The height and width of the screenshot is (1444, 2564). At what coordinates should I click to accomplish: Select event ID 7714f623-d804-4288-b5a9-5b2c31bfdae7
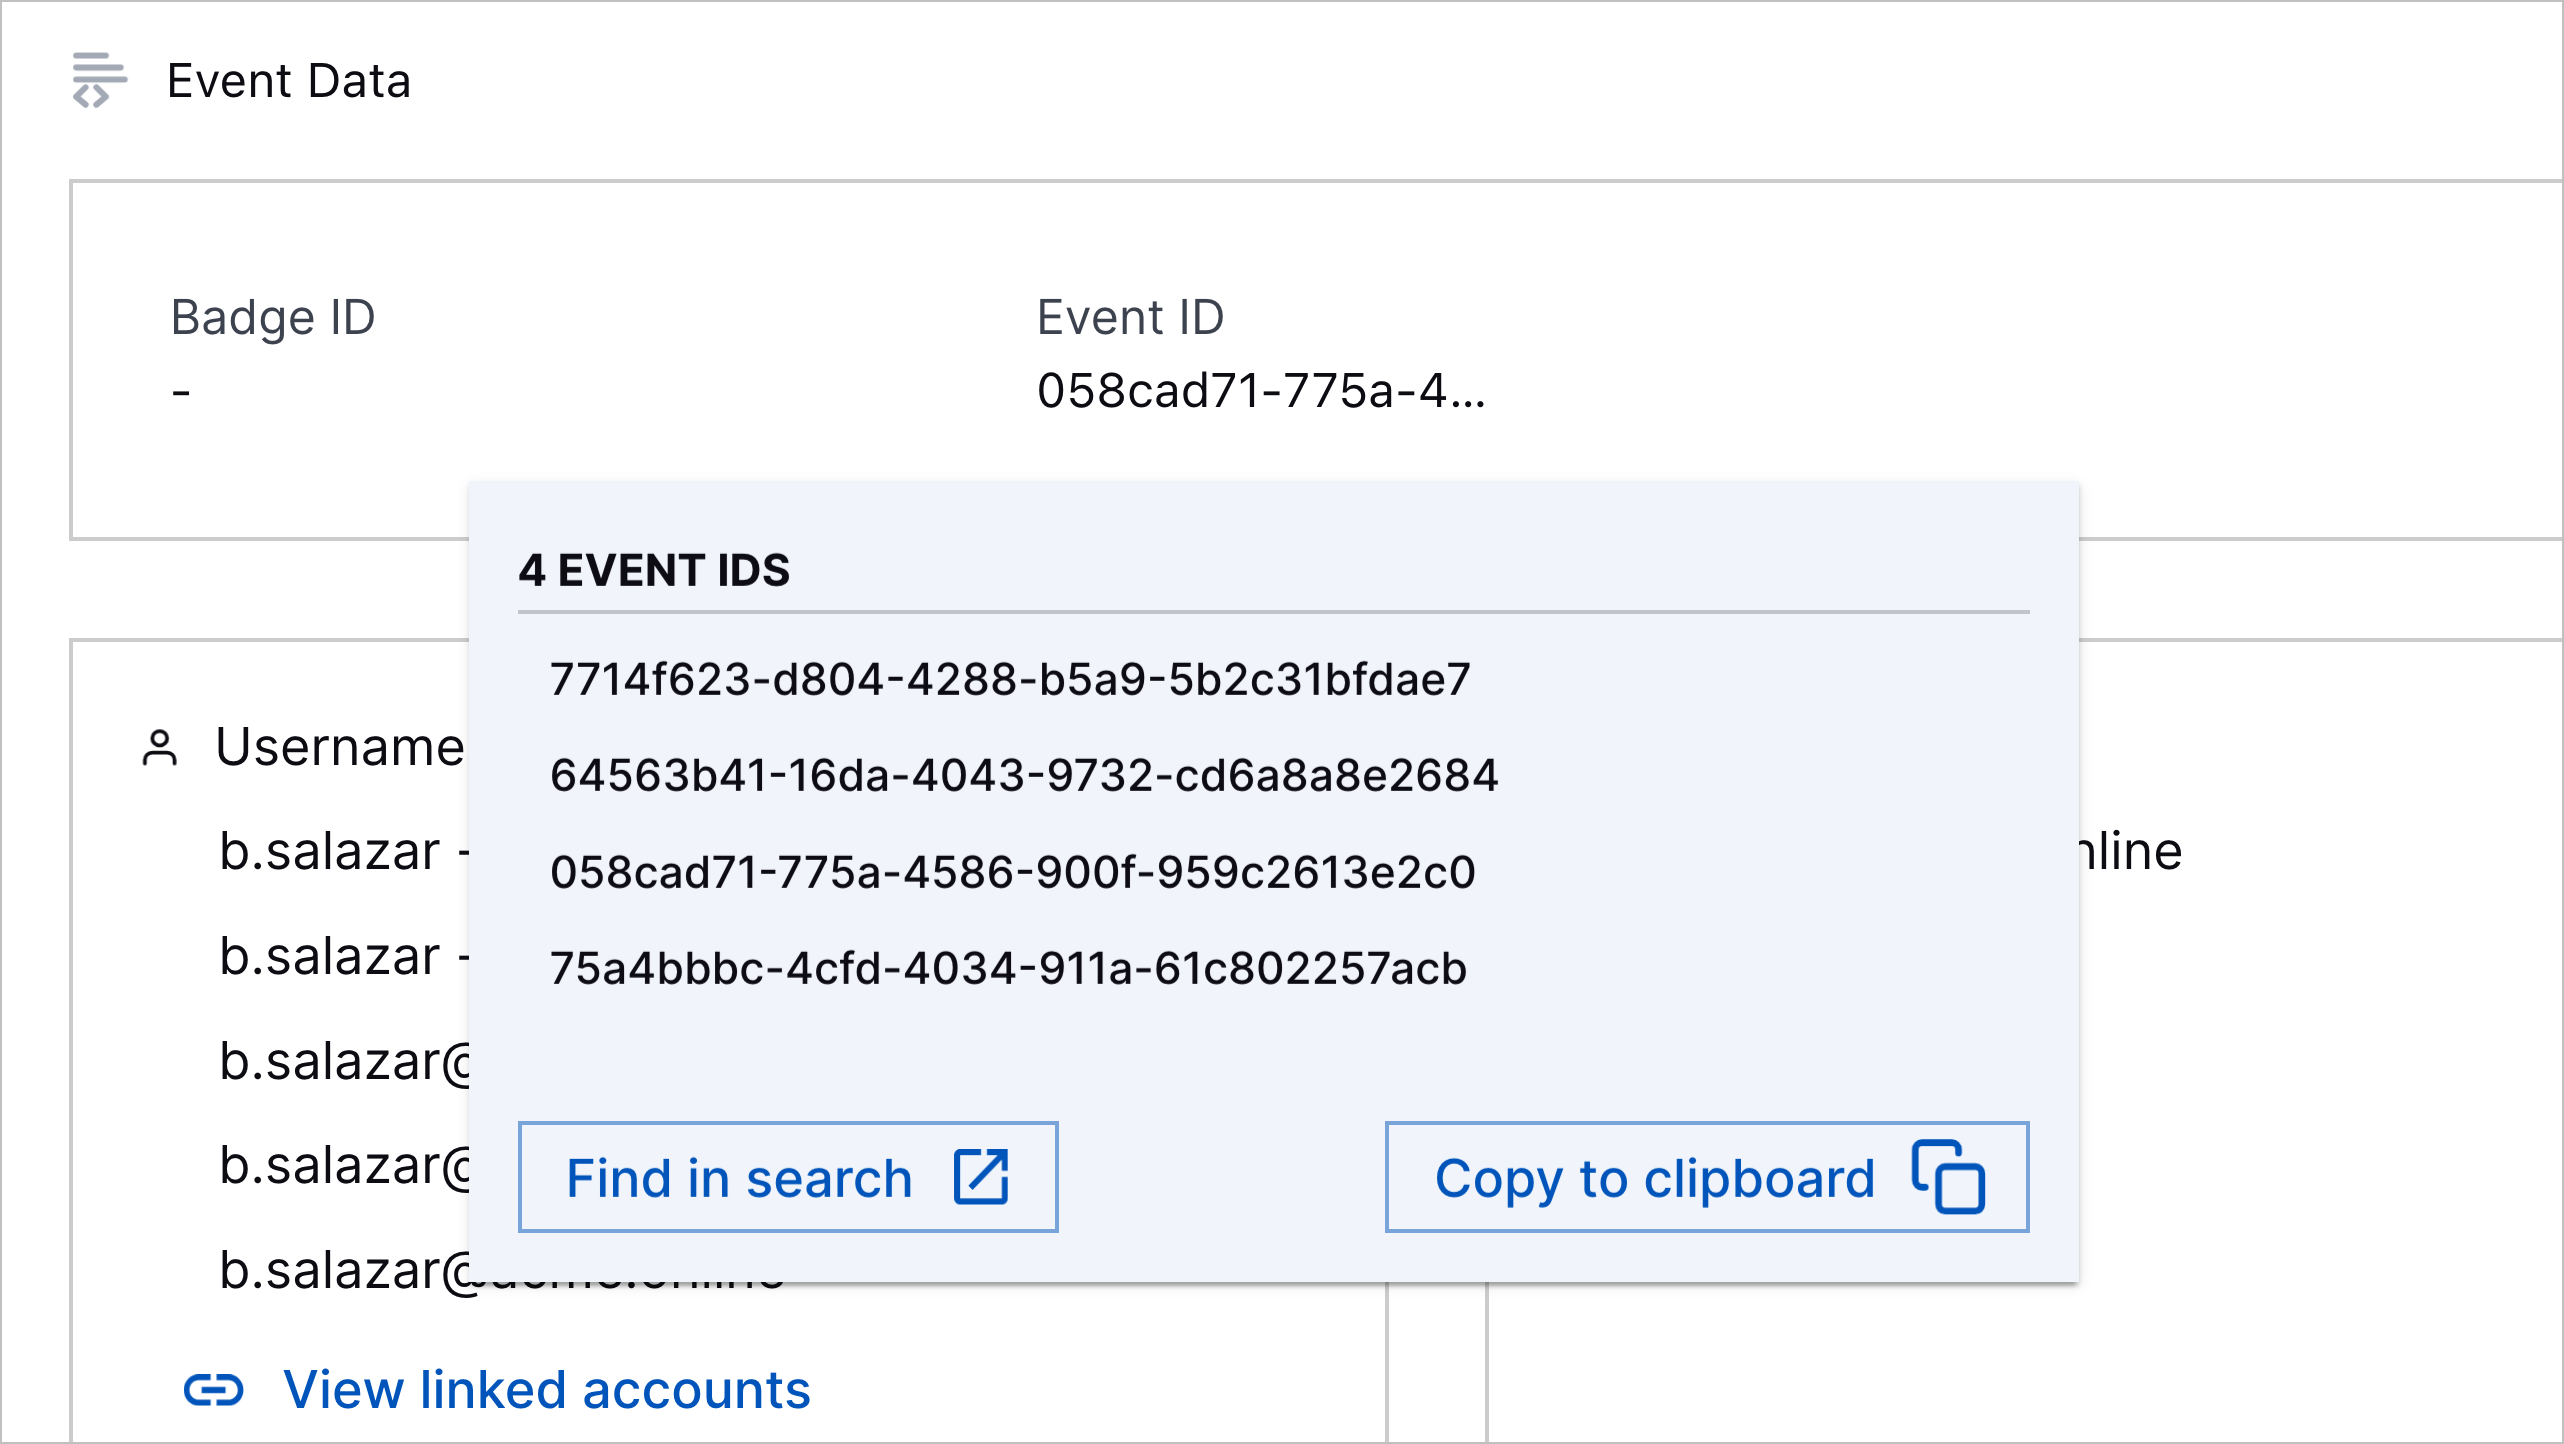(x=1011, y=680)
